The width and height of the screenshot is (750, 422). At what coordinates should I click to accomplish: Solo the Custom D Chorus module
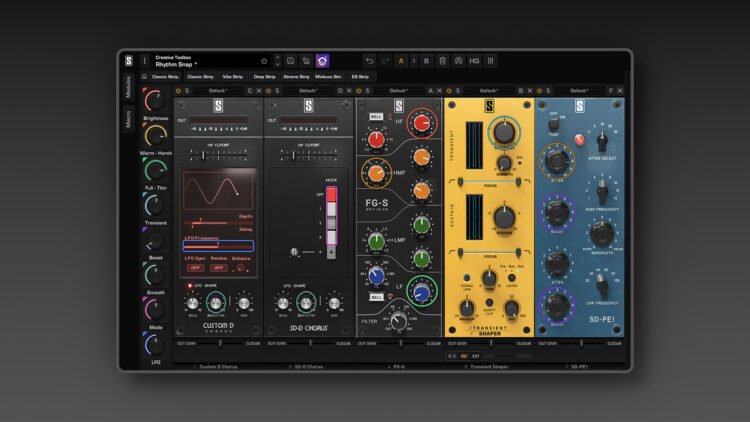pos(187,90)
